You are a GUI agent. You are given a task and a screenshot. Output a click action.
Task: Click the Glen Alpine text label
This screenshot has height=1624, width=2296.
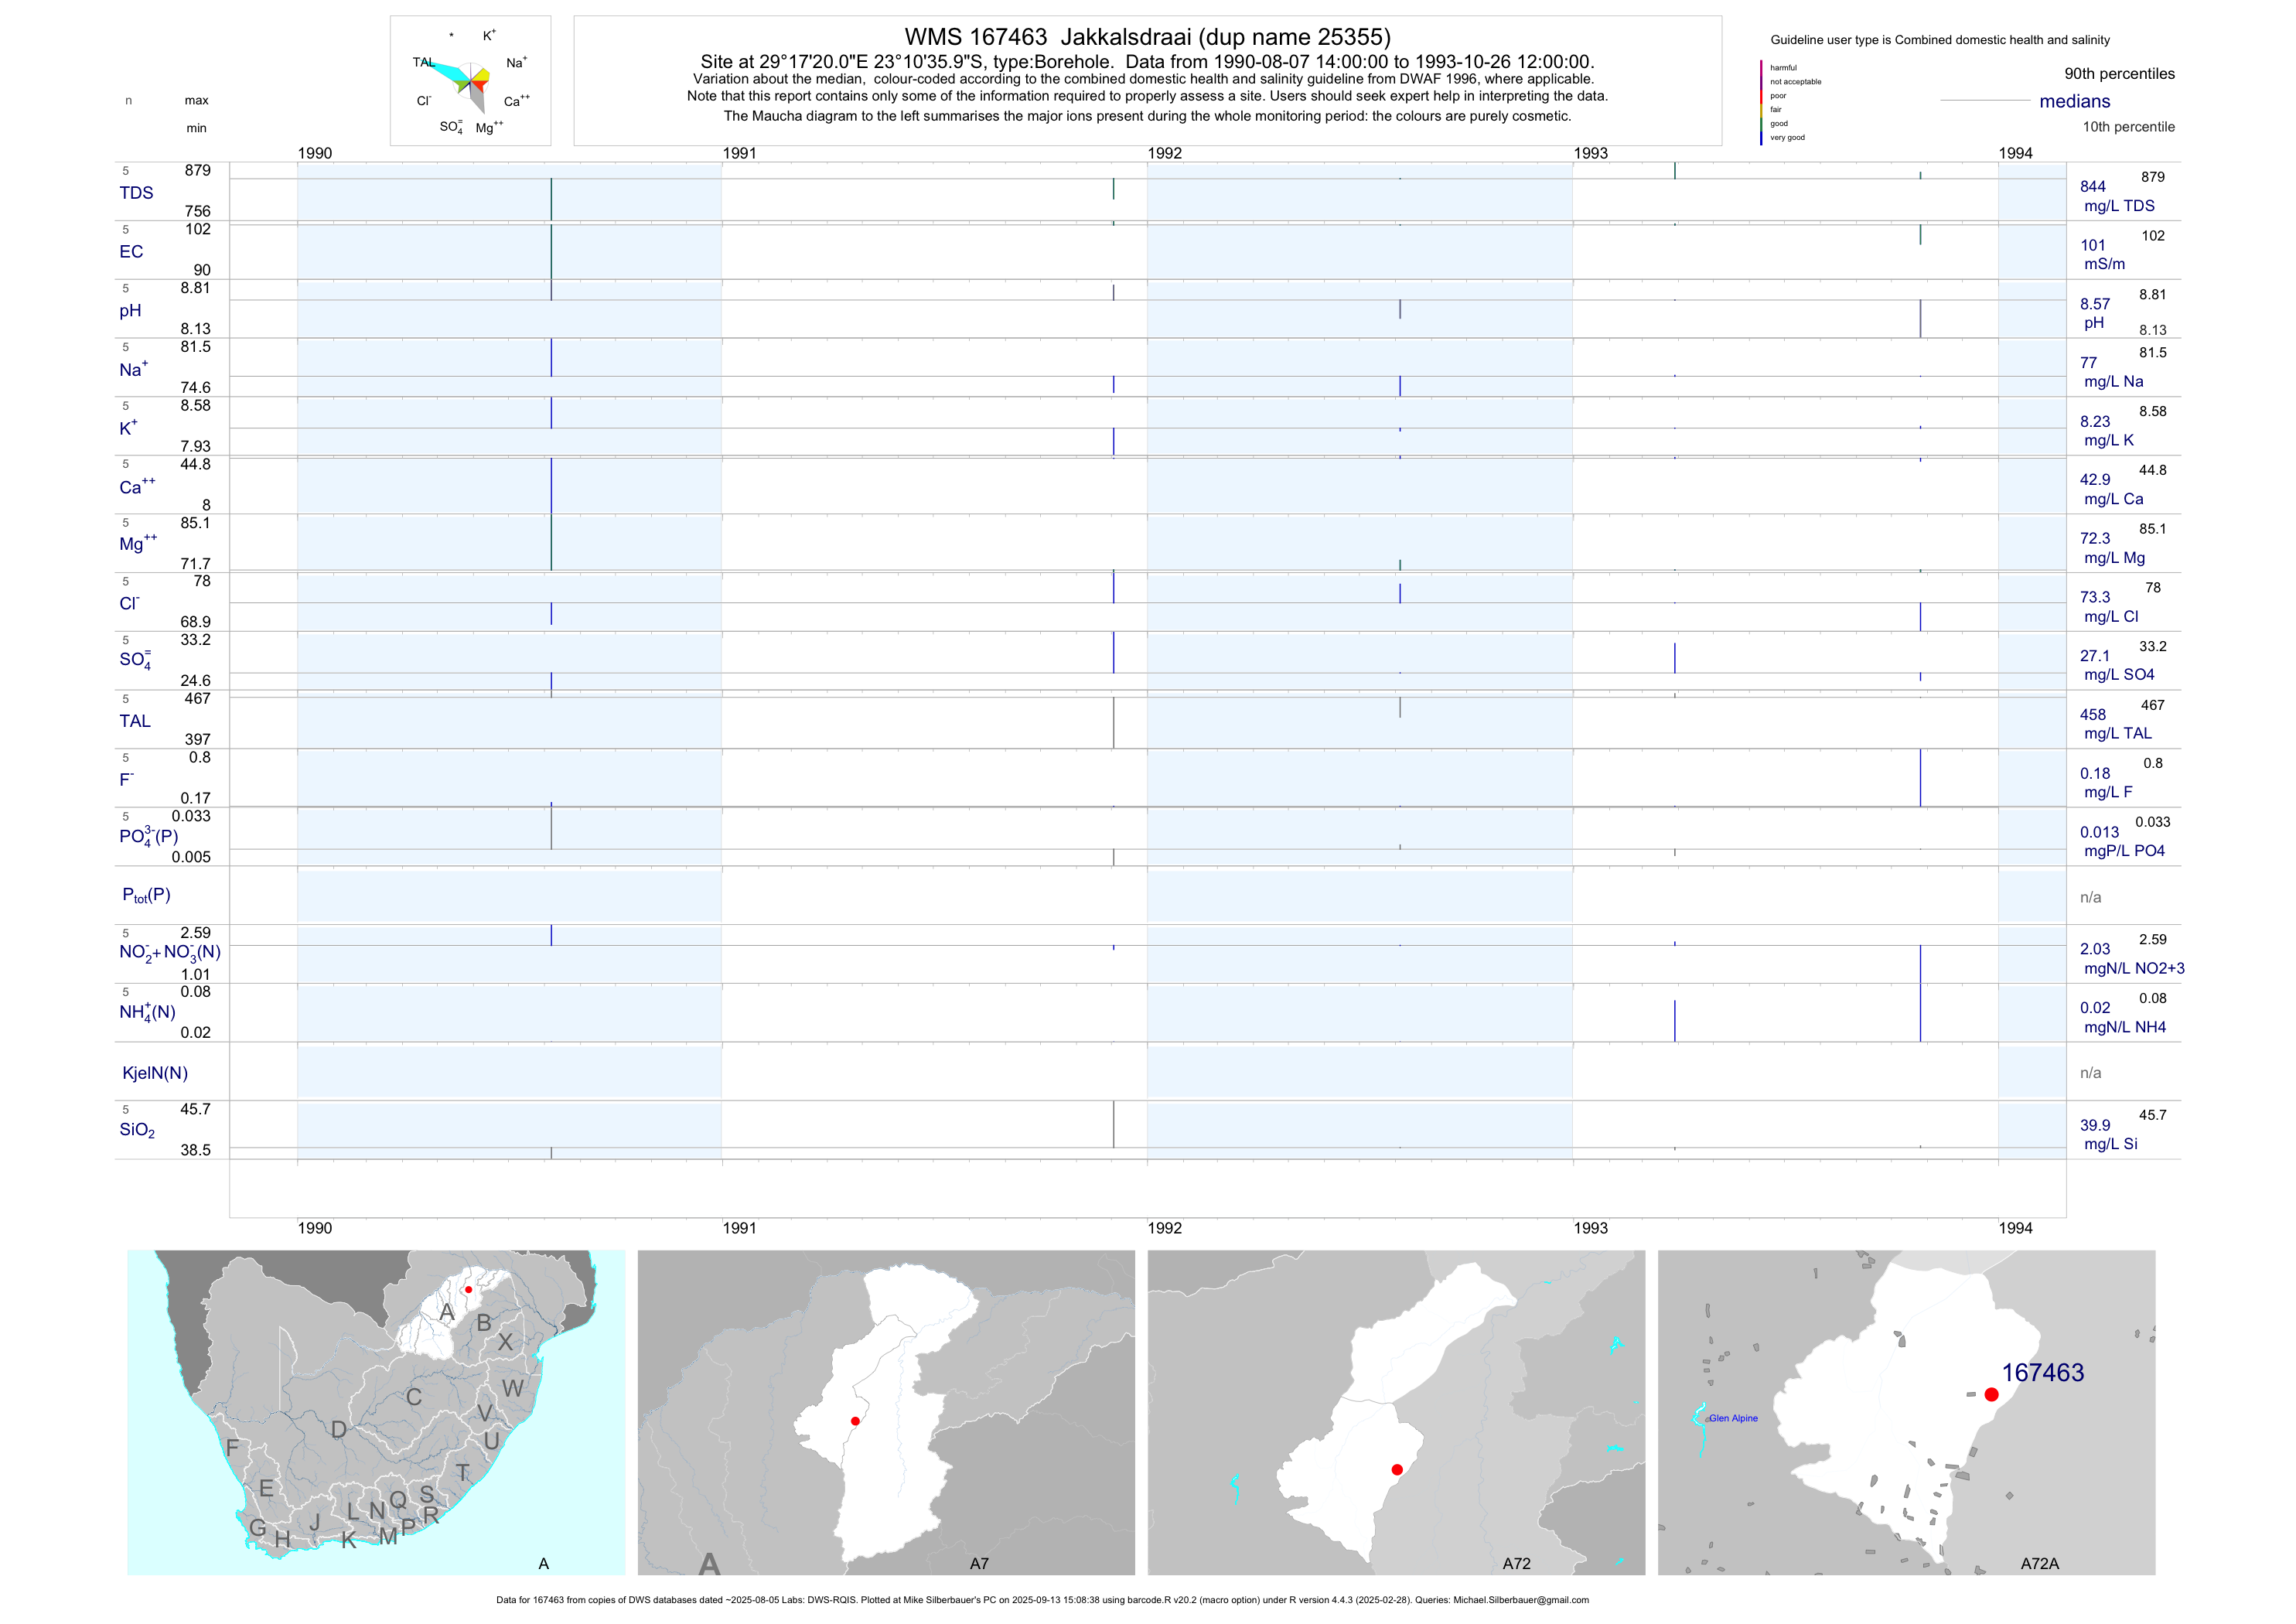[x=1733, y=1418]
